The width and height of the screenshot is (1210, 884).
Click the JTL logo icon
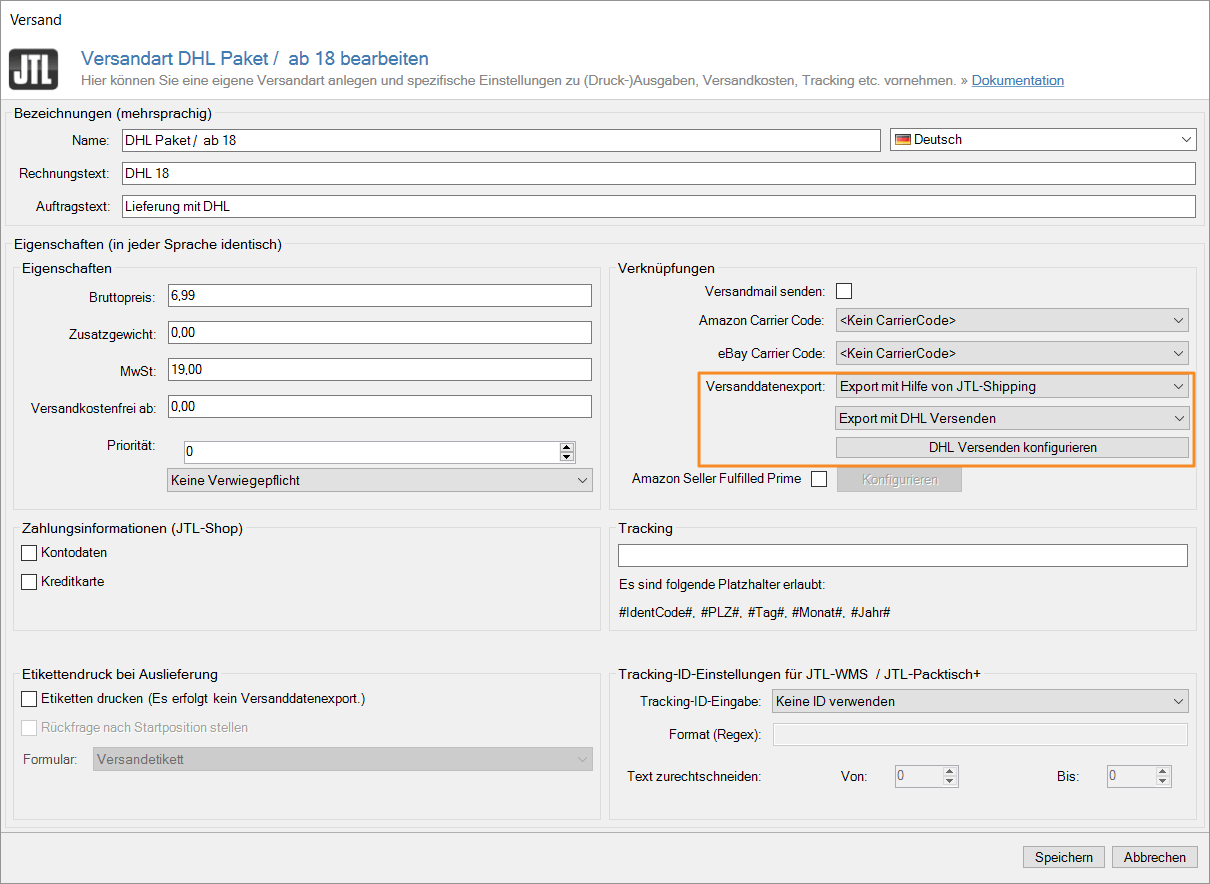[33, 69]
